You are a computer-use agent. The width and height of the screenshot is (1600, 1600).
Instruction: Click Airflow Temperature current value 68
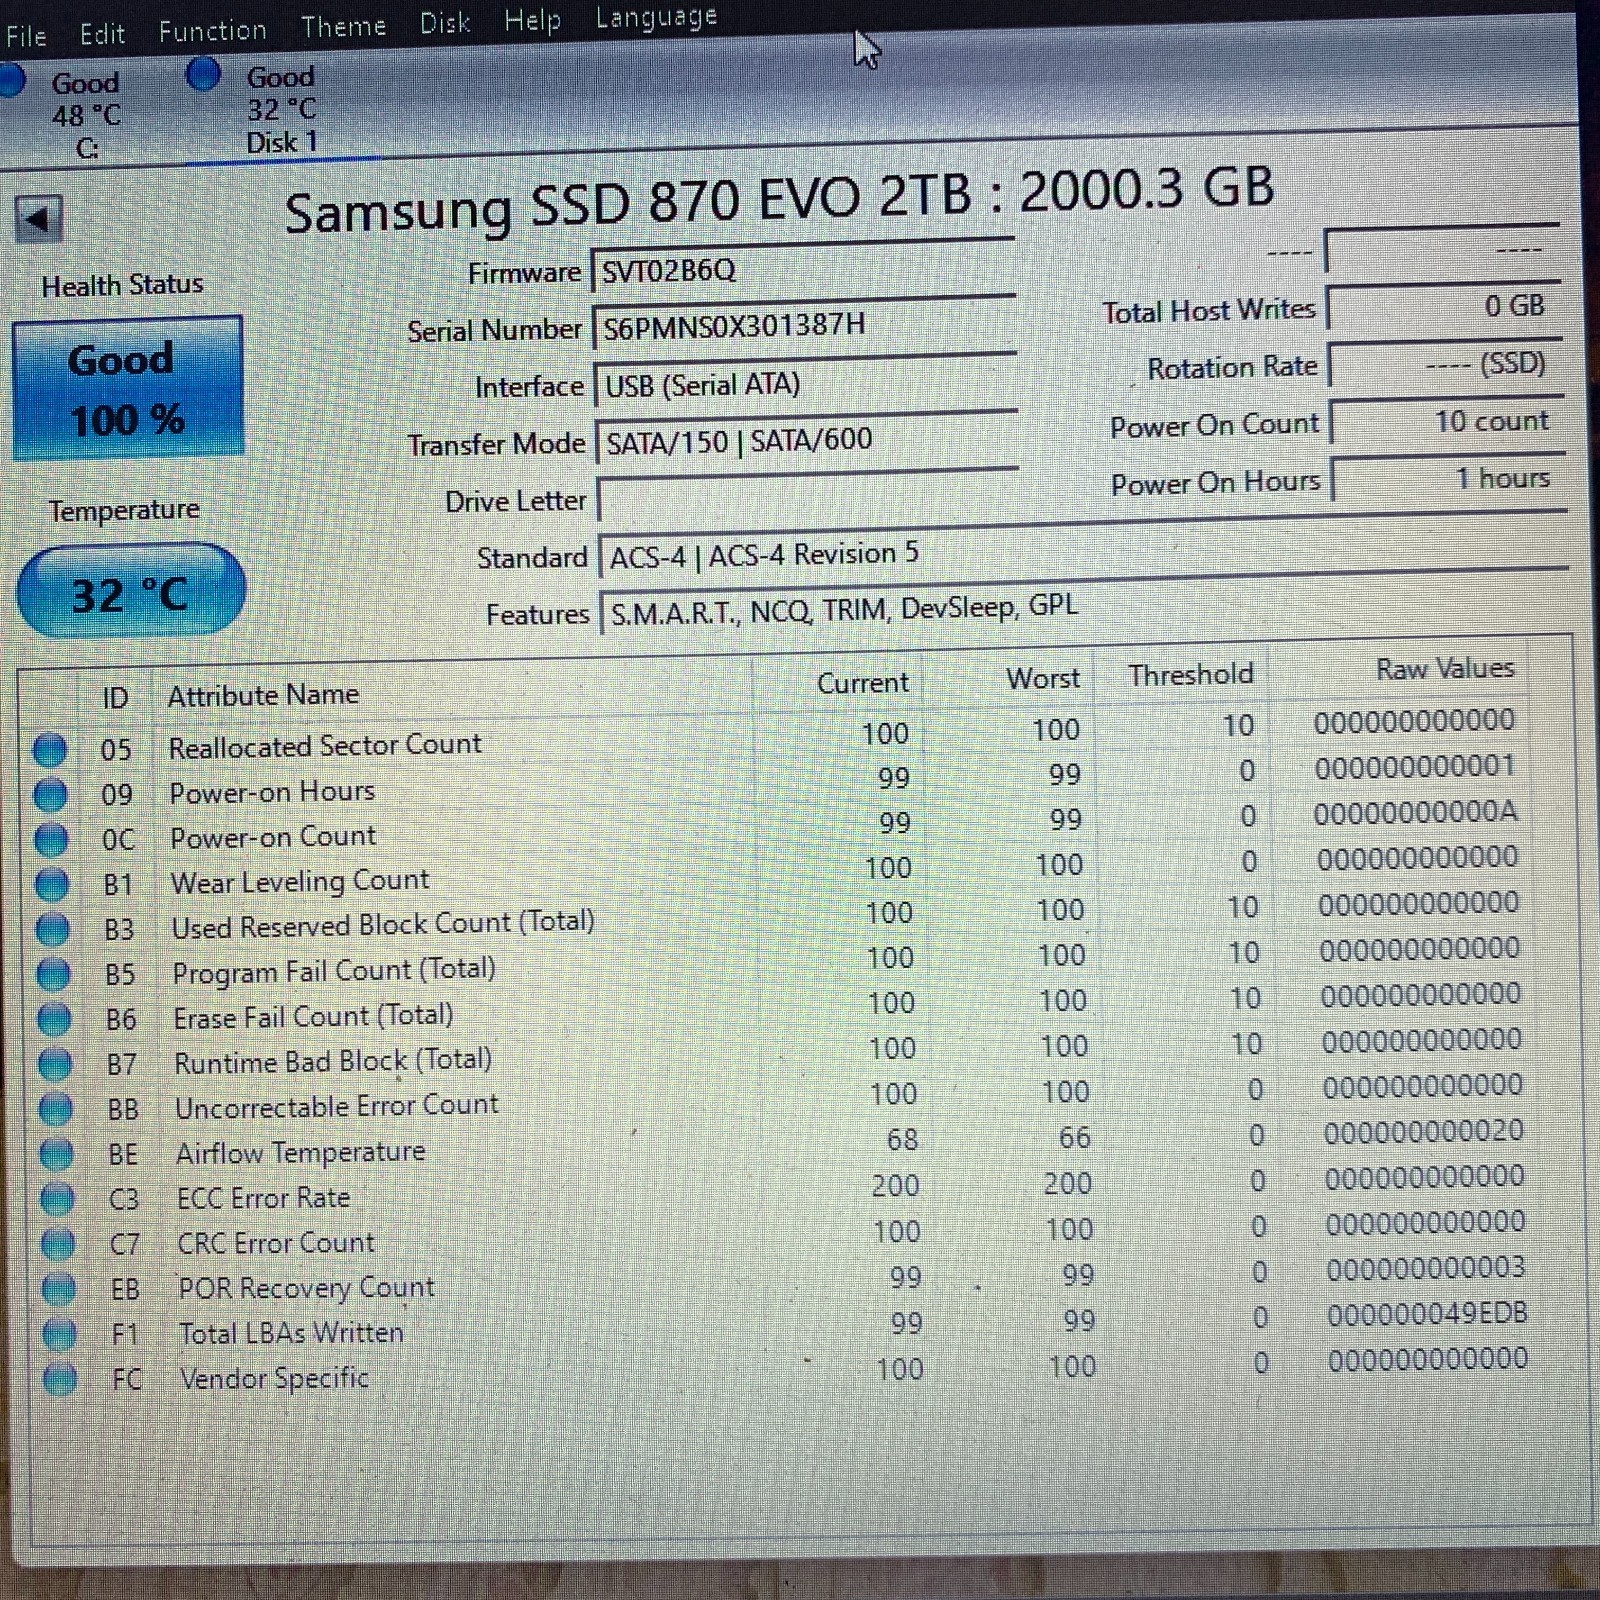pos(902,1139)
